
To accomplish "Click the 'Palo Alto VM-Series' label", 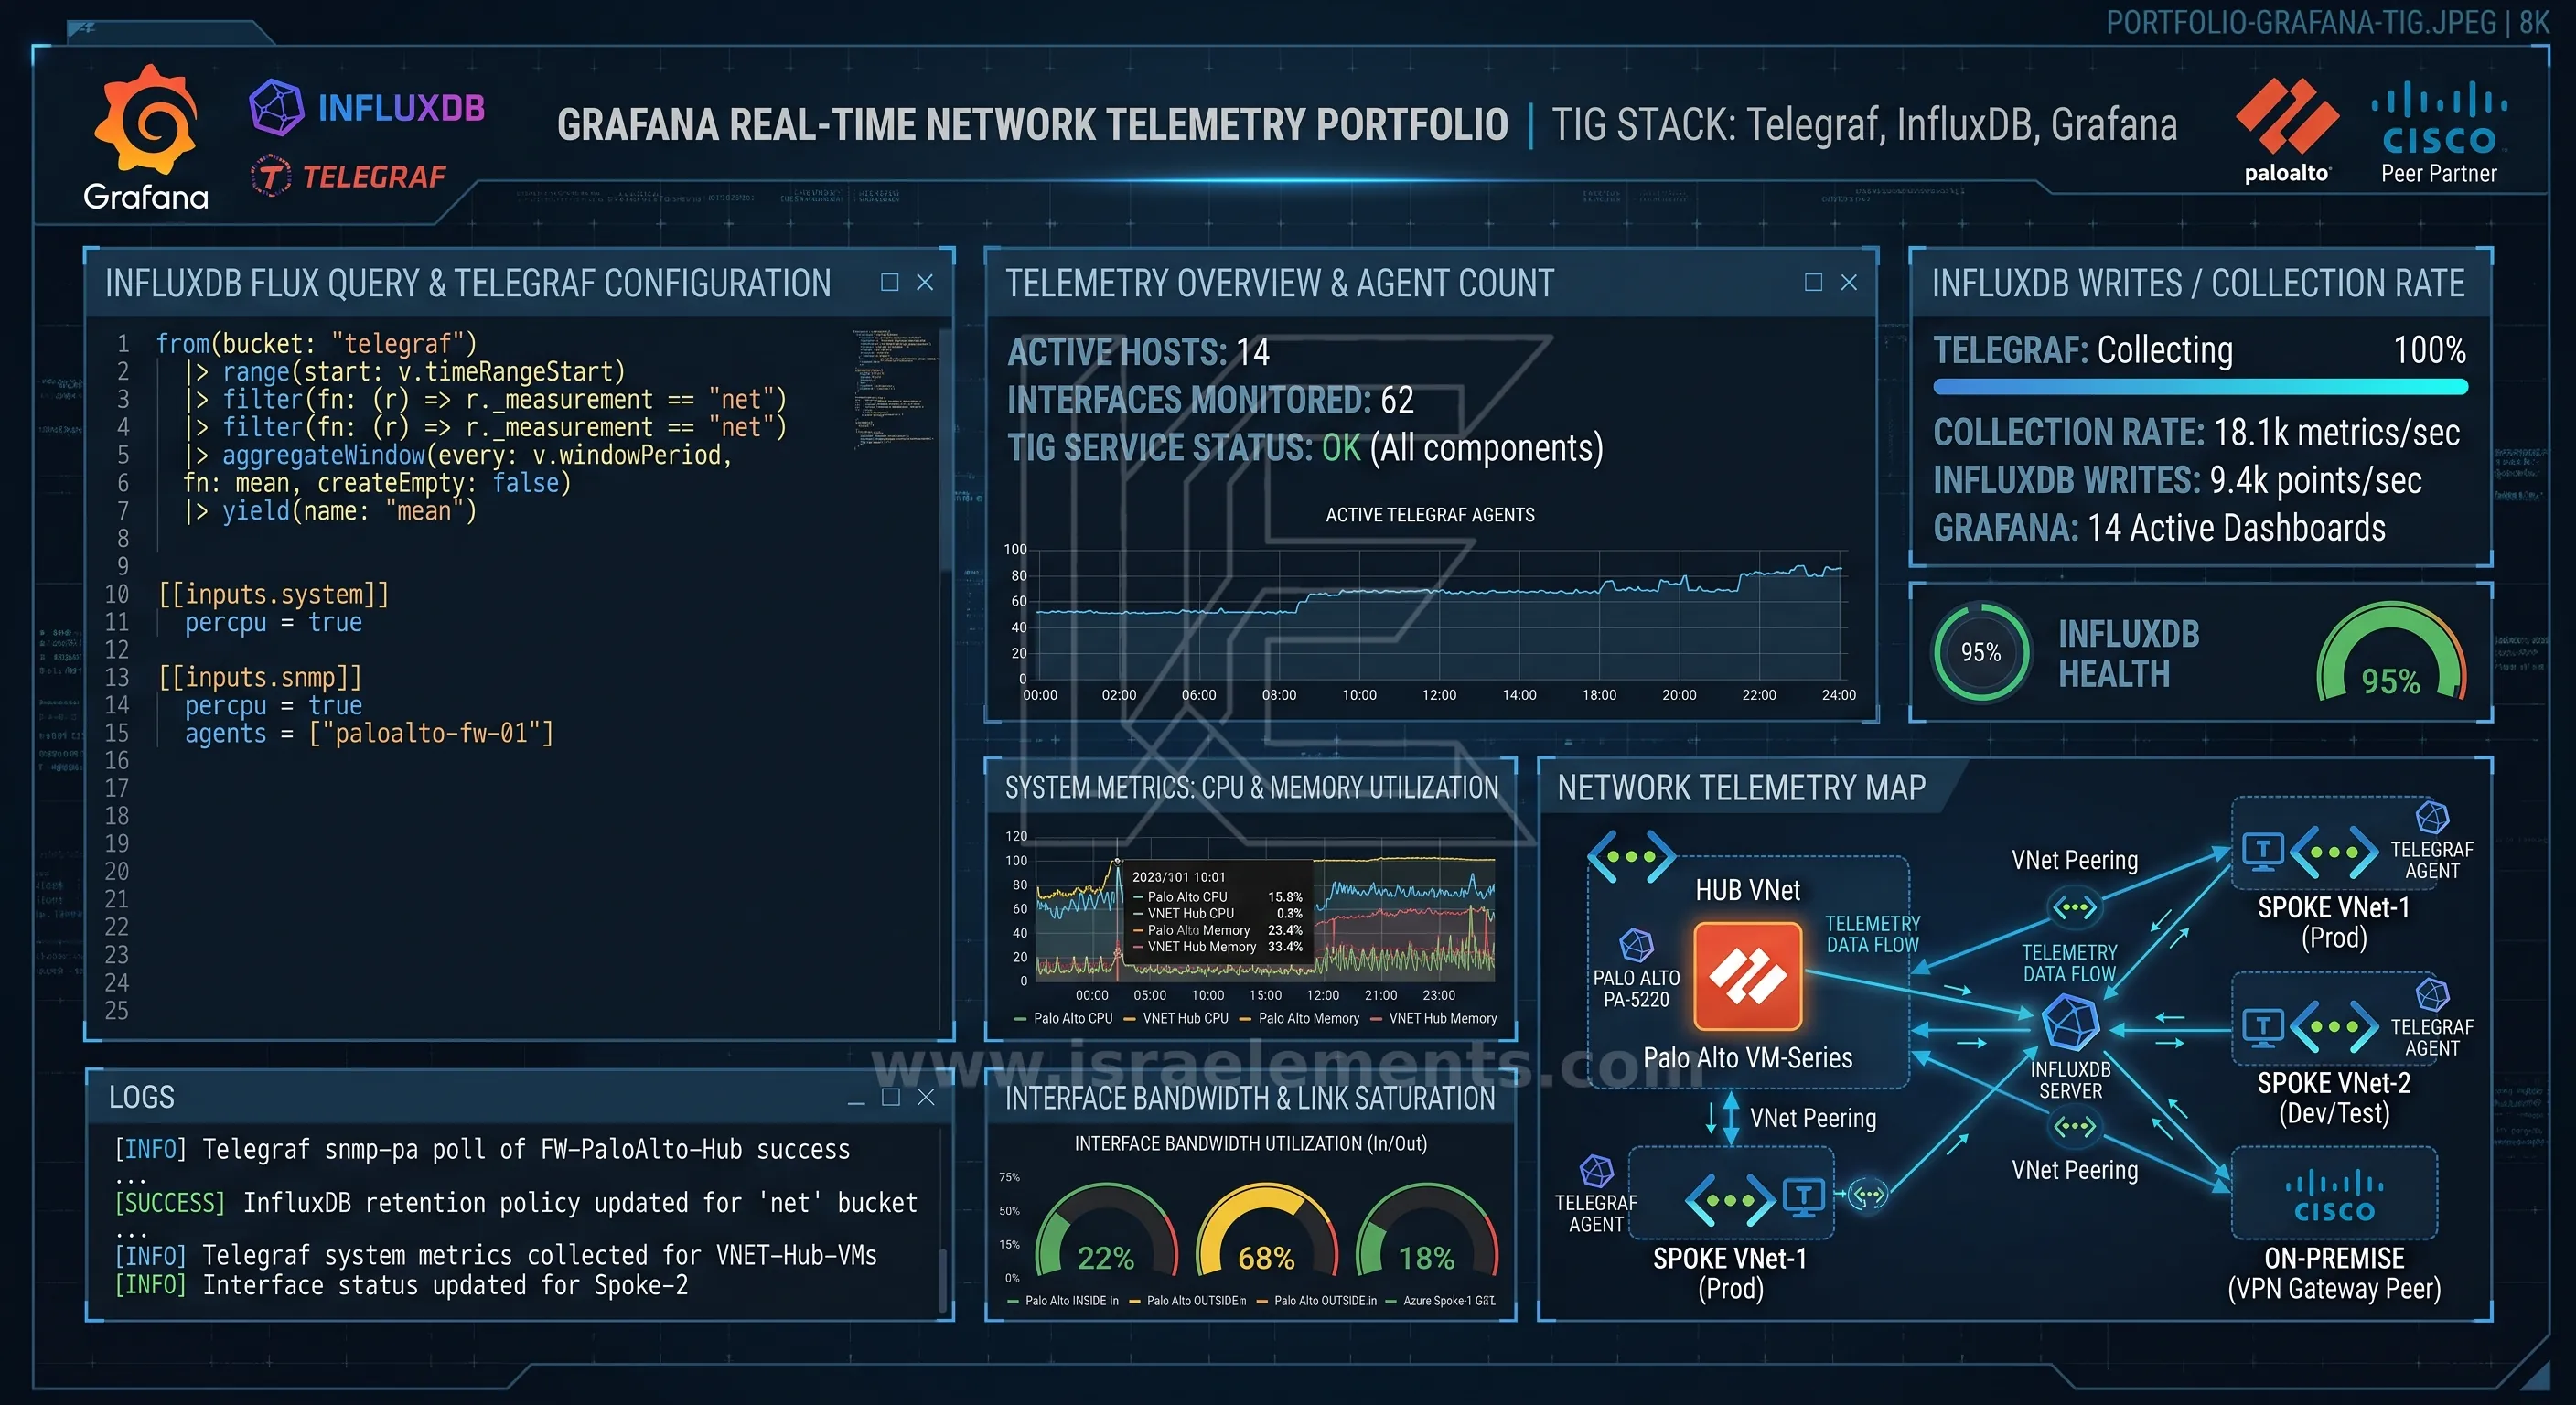I will click(x=1747, y=1057).
